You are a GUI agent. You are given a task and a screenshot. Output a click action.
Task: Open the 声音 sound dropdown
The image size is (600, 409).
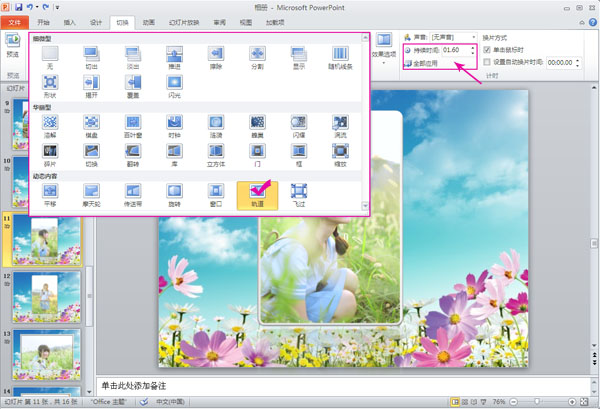point(474,37)
